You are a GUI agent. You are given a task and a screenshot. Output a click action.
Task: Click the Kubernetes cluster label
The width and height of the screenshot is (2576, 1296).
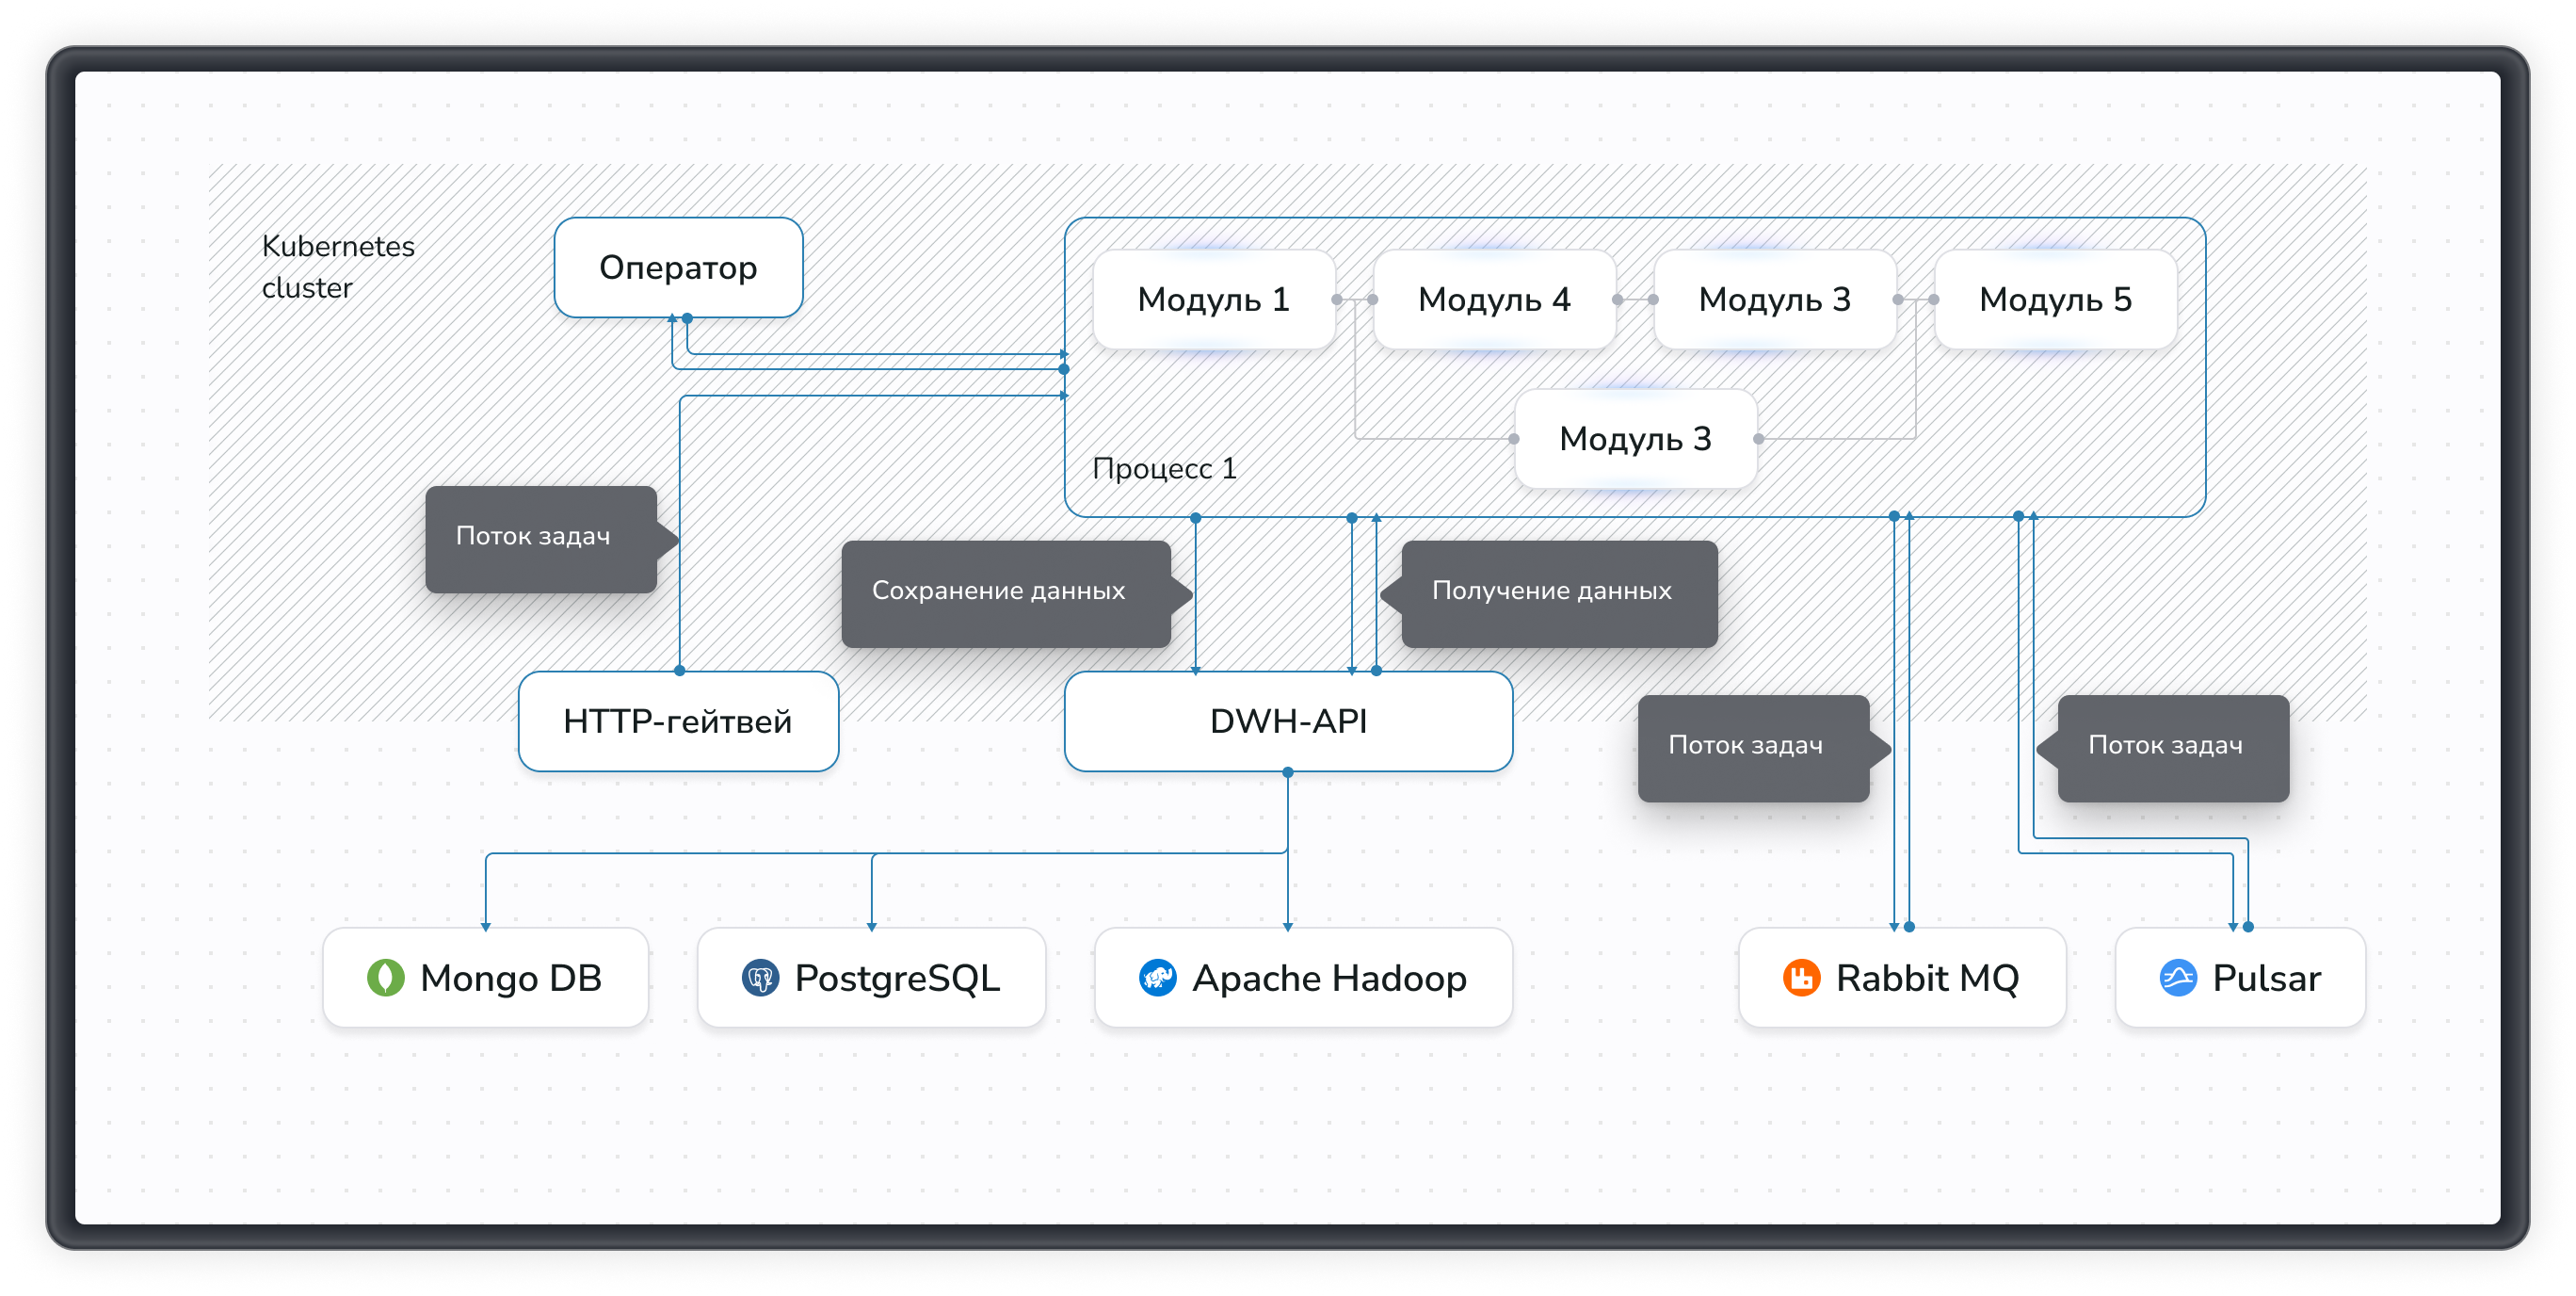coord(337,266)
